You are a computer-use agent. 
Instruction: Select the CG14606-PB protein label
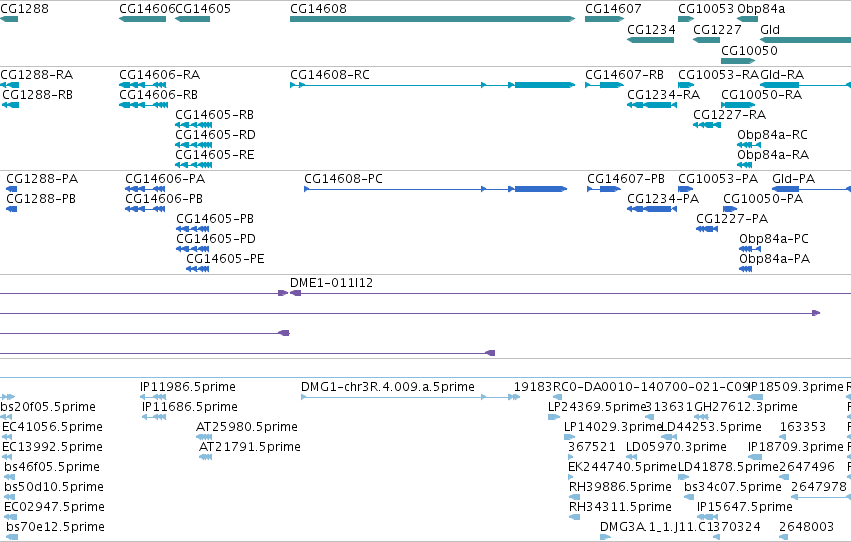tap(164, 199)
